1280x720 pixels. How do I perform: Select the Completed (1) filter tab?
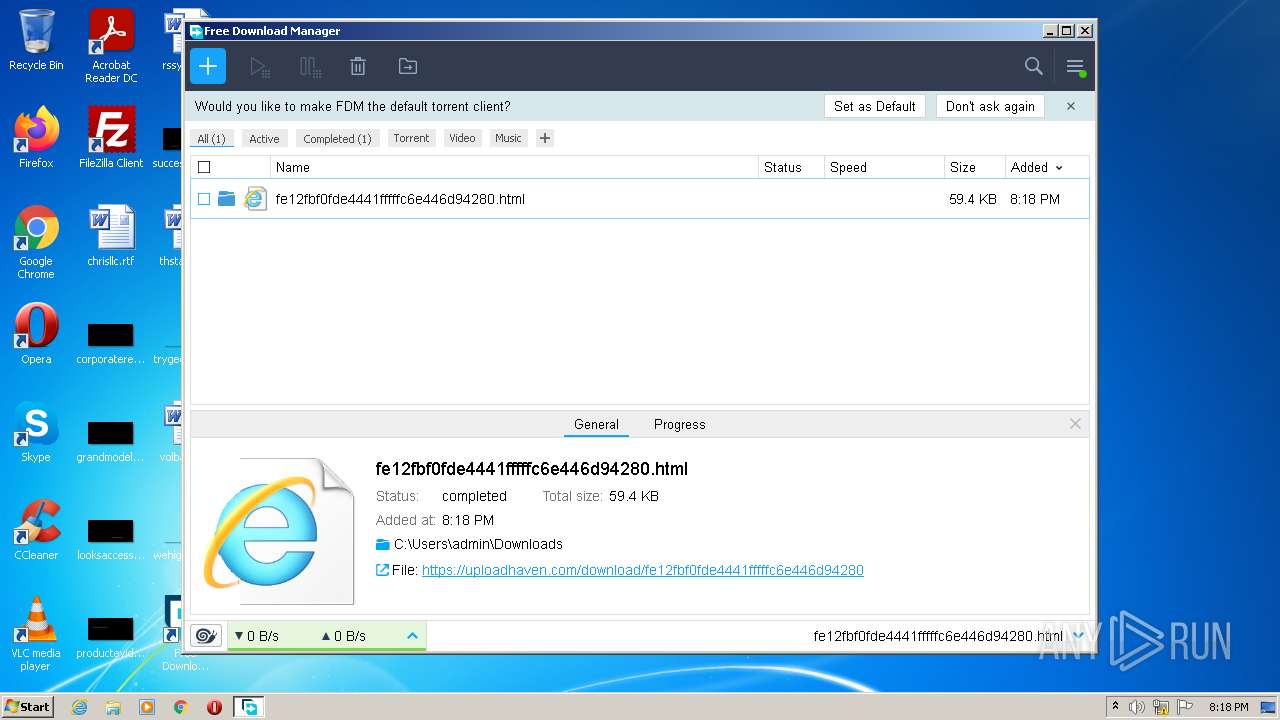[x=337, y=139]
